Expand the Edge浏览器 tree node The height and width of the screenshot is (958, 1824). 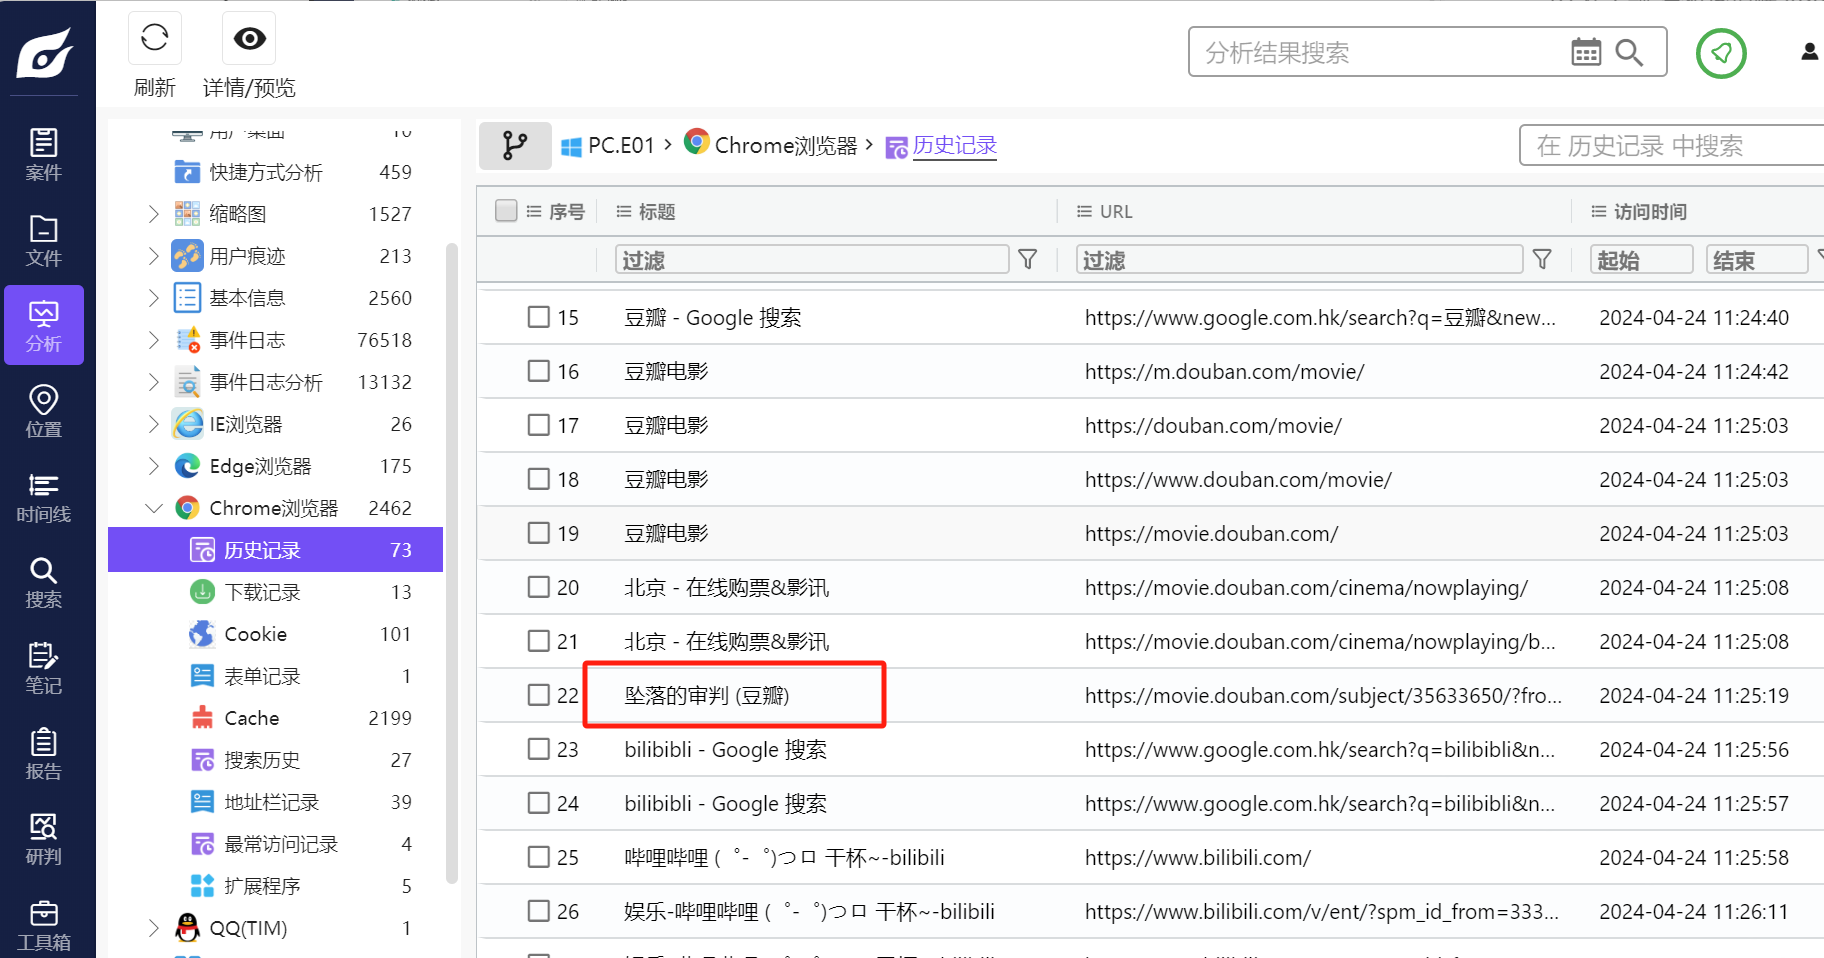coord(153,466)
